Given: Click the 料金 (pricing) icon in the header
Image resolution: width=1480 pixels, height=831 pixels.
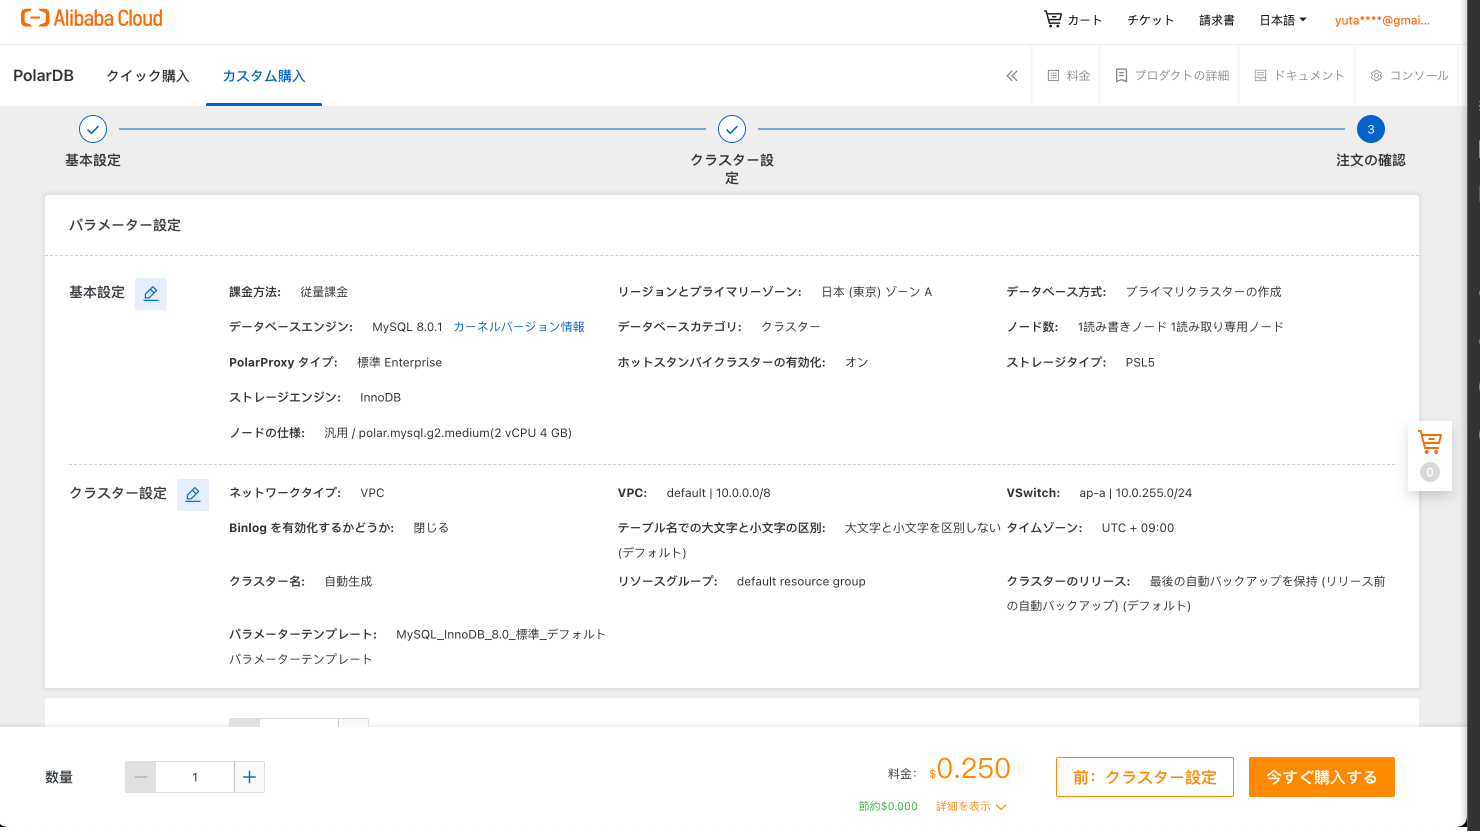Looking at the screenshot, I should click(x=1066, y=75).
